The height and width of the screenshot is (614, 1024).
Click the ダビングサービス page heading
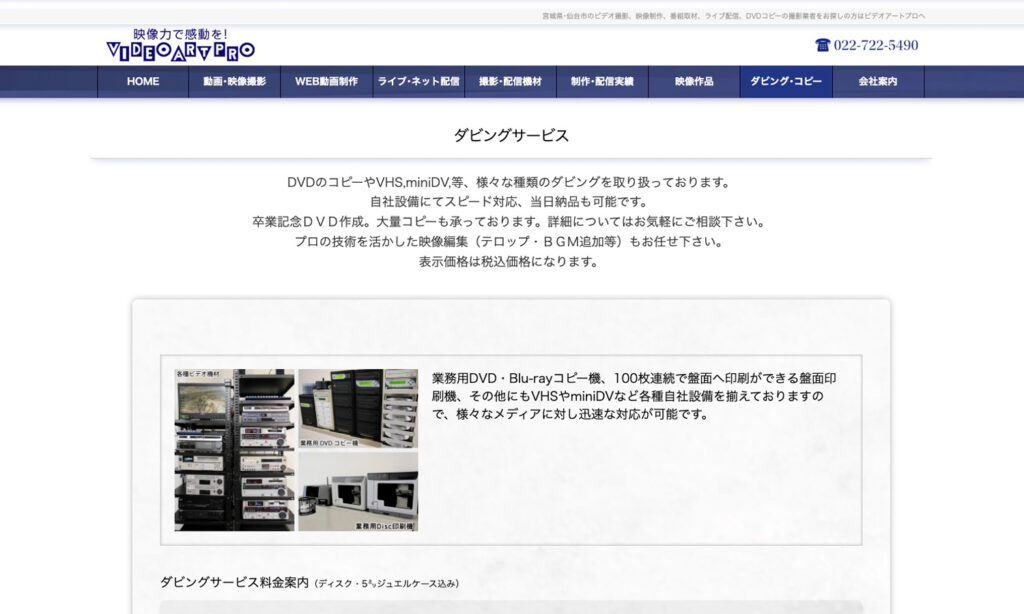(x=511, y=136)
